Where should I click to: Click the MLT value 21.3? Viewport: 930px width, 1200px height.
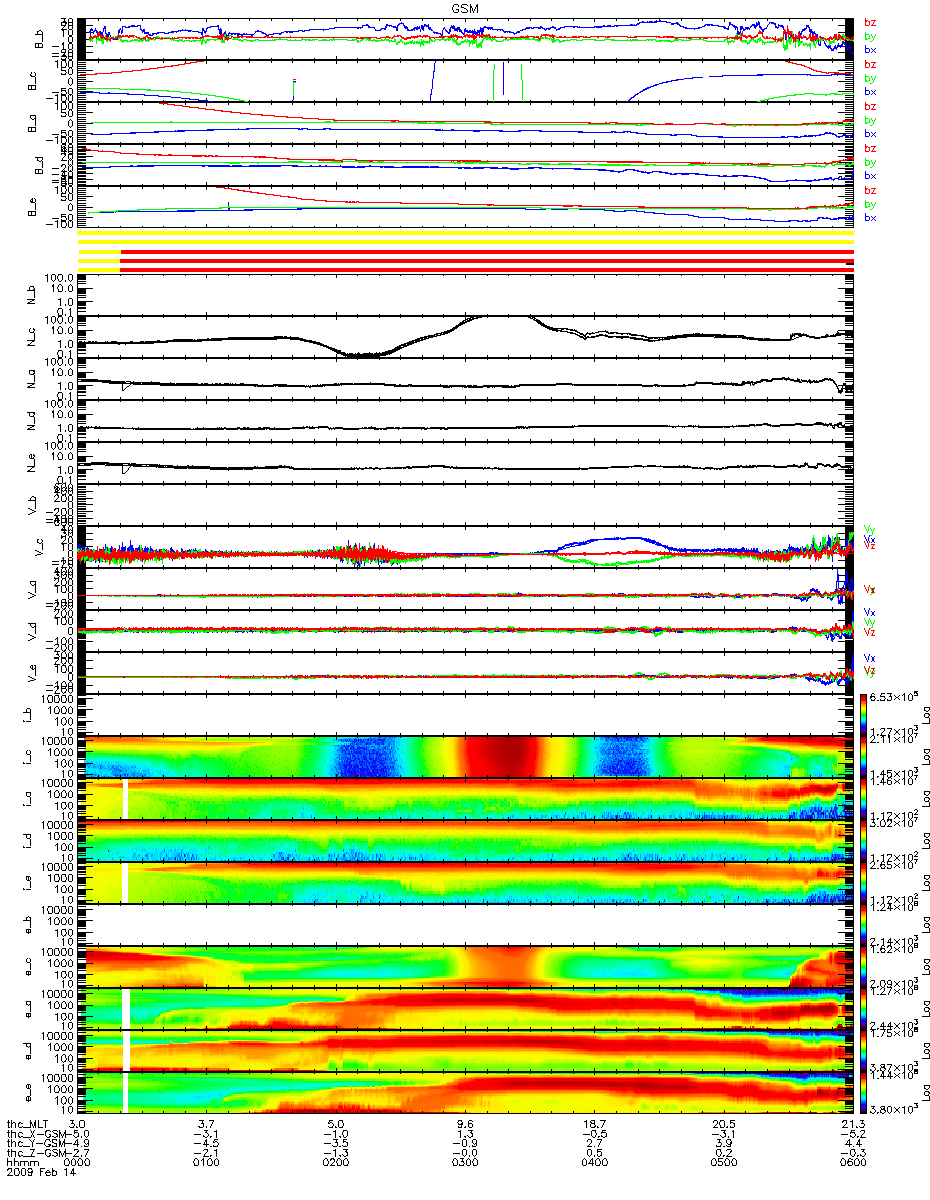852,1125
